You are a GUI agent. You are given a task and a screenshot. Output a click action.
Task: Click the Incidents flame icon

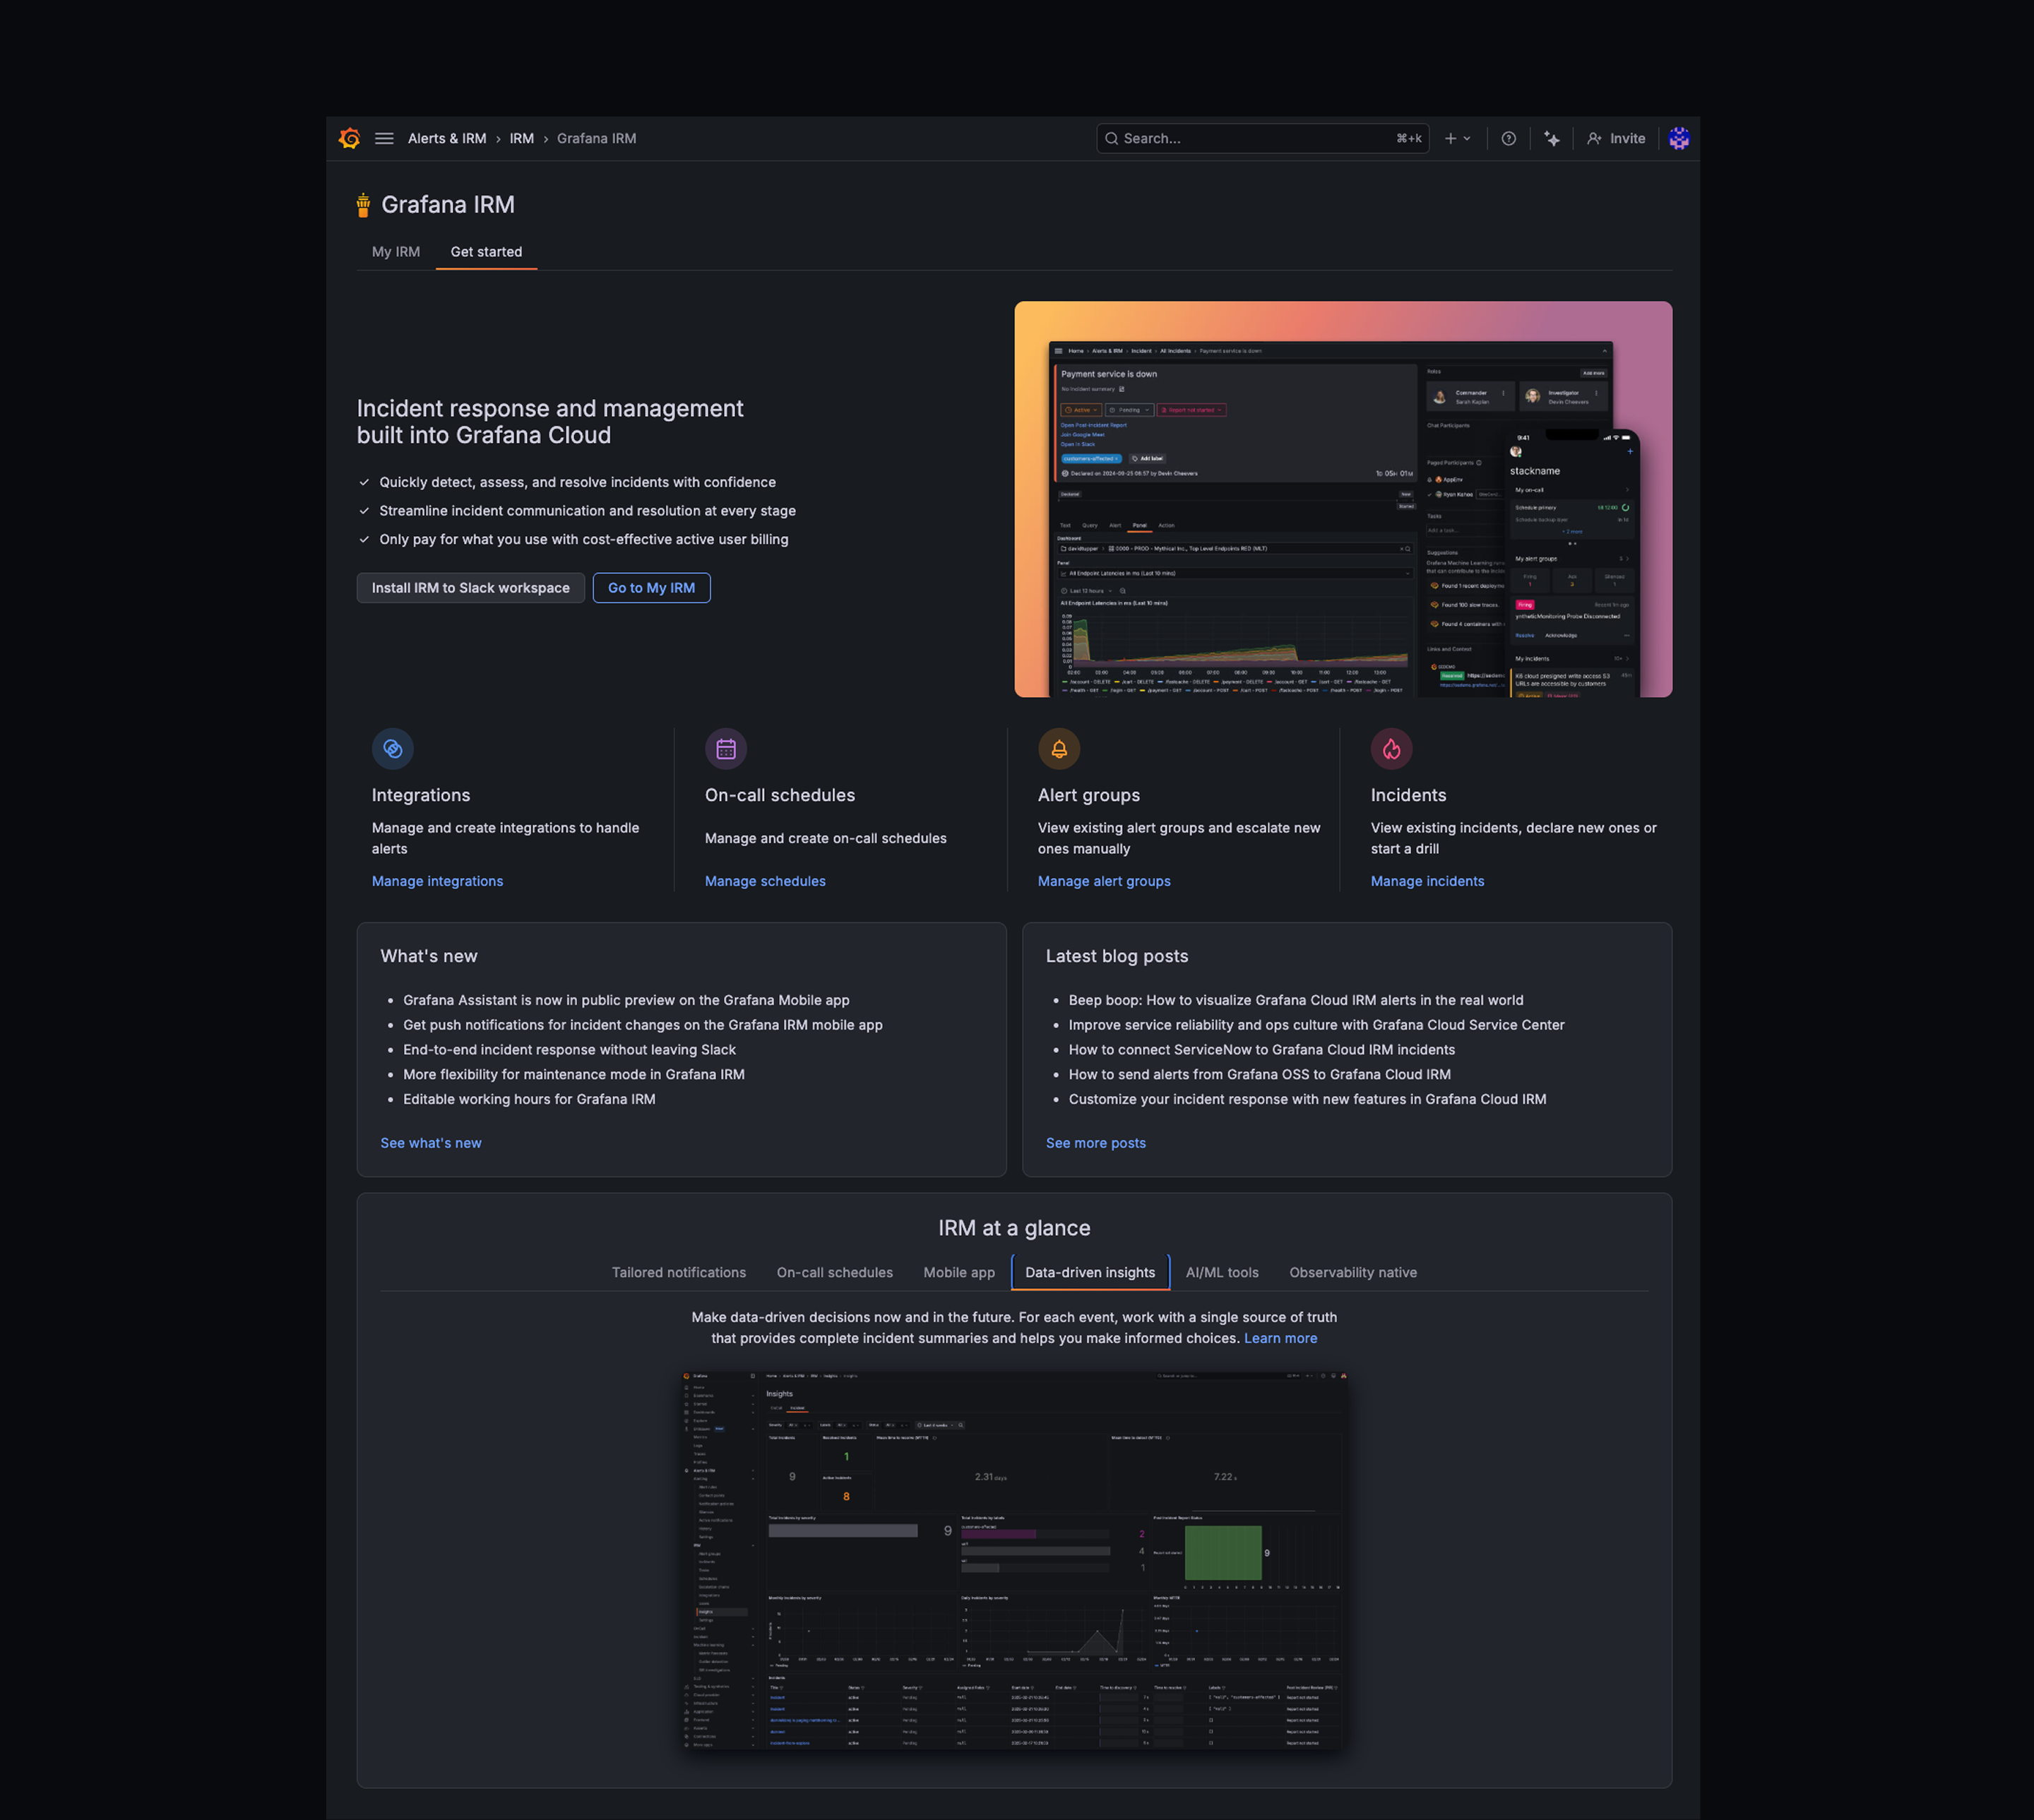click(1392, 748)
